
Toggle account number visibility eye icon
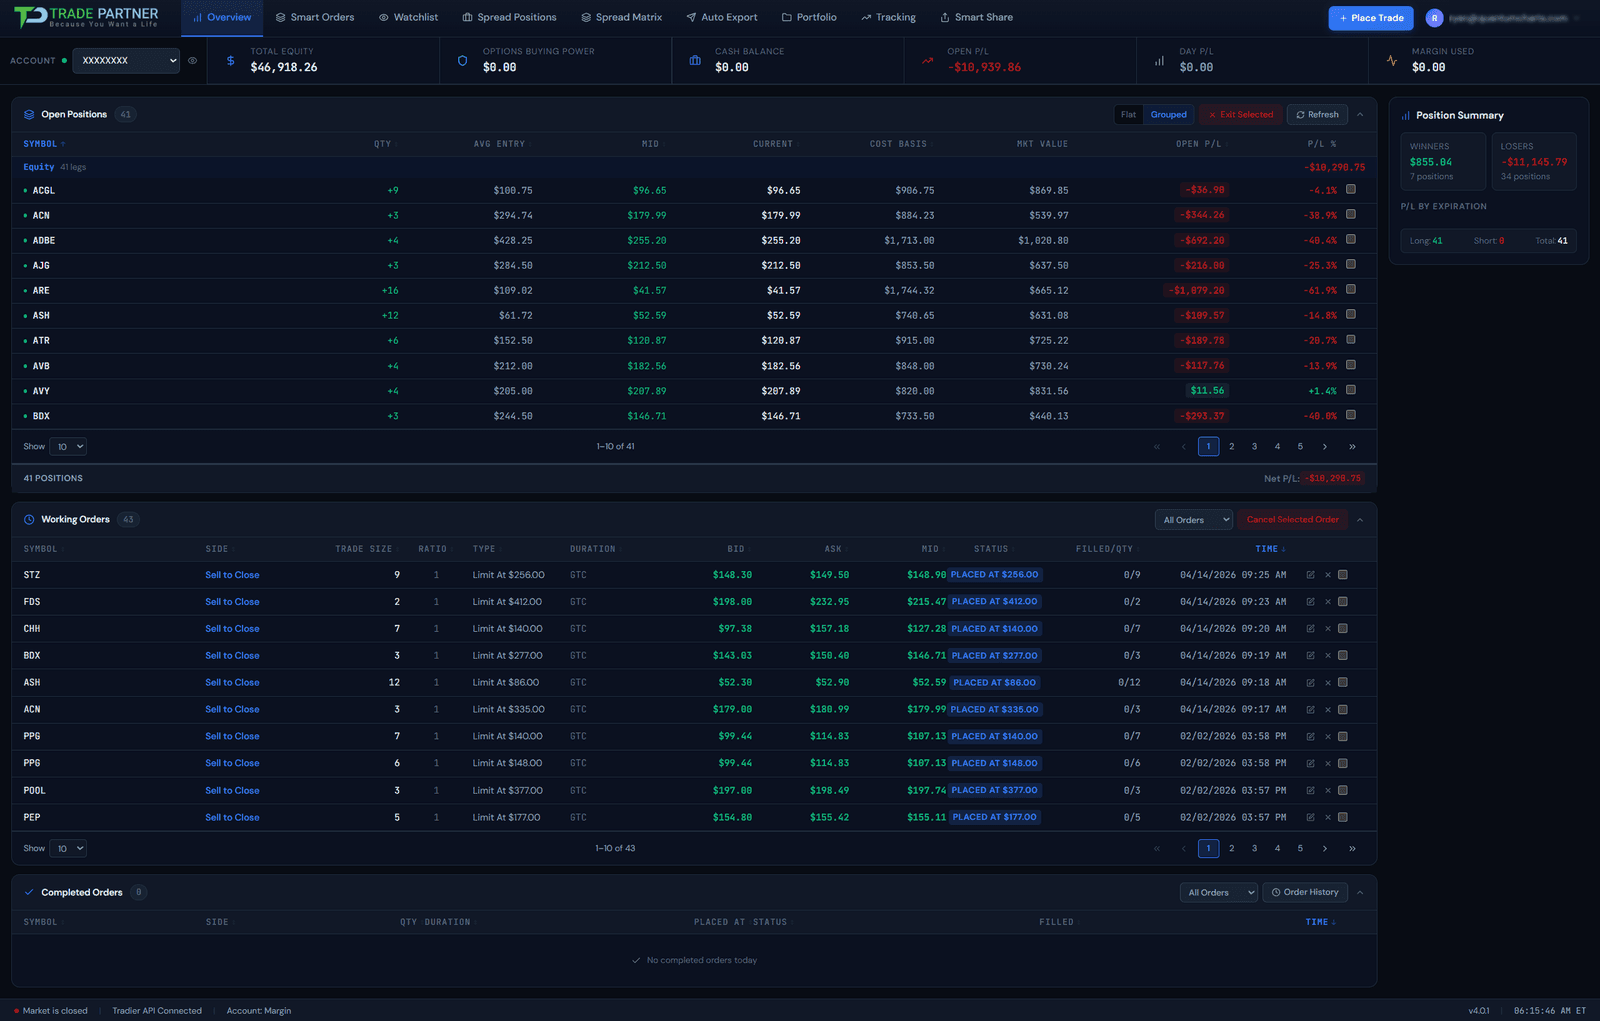click(193, 60)
